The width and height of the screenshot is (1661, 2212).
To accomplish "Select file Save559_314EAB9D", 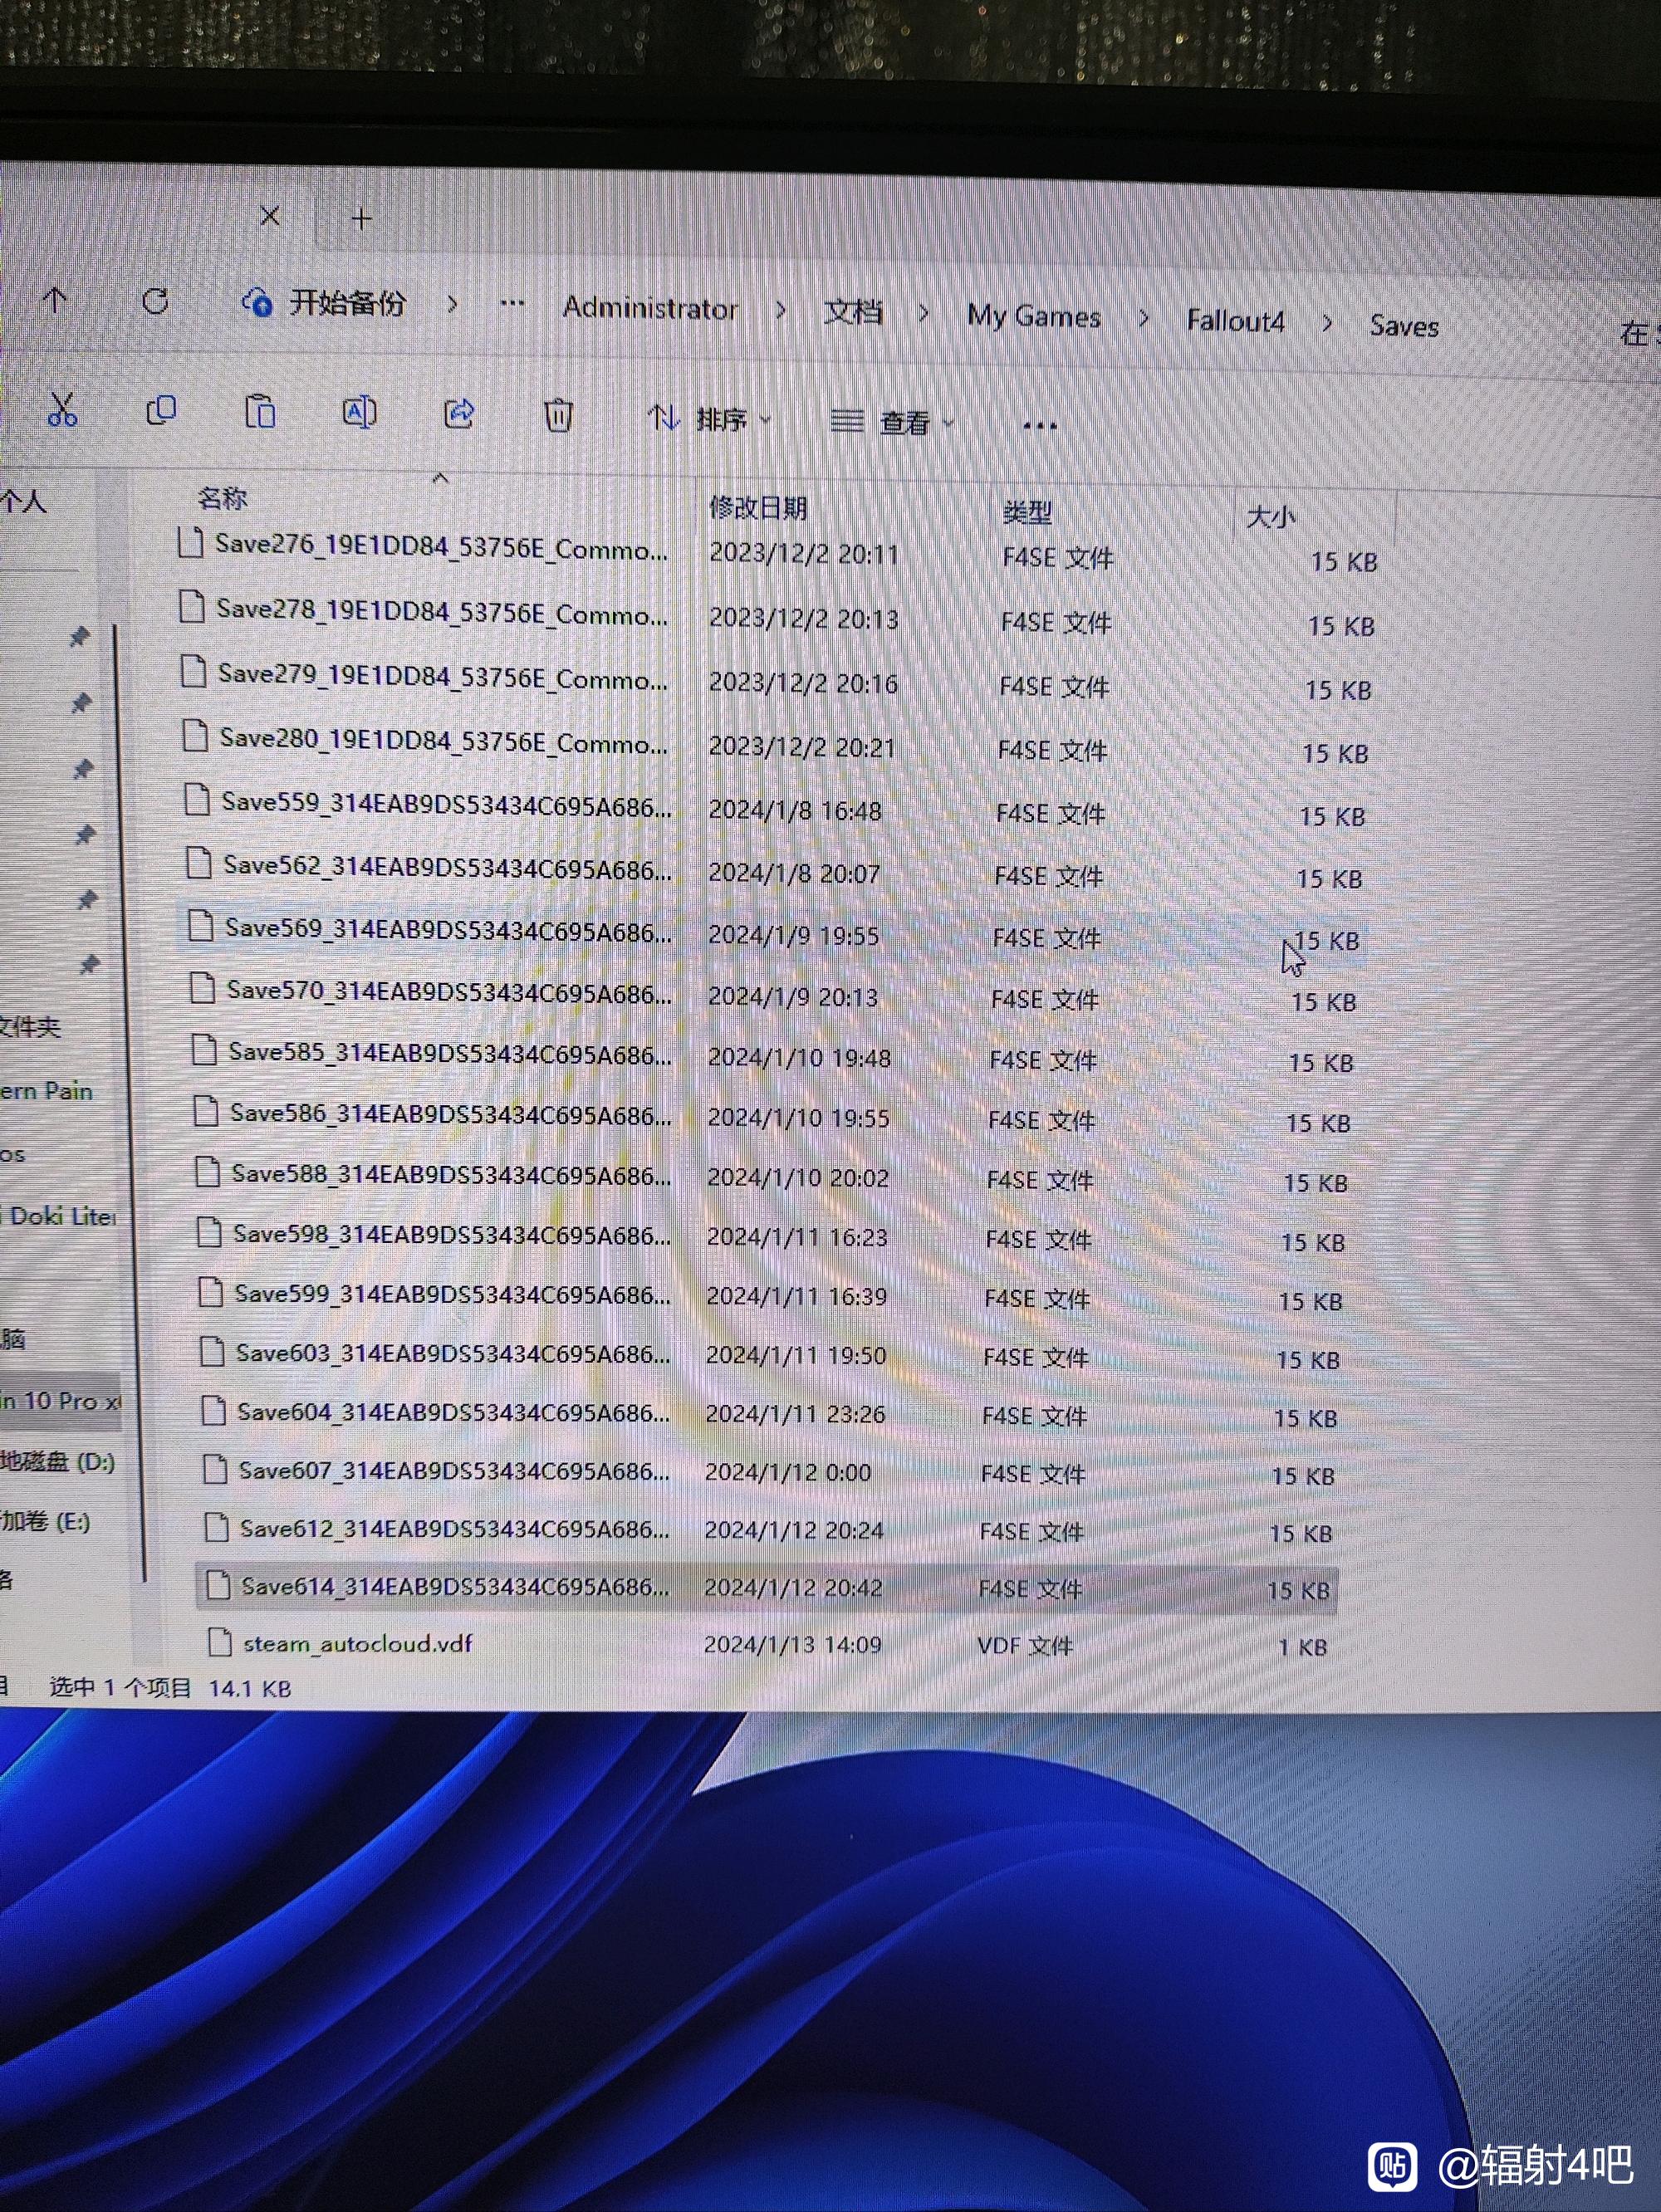I will (x=446, y=804).
